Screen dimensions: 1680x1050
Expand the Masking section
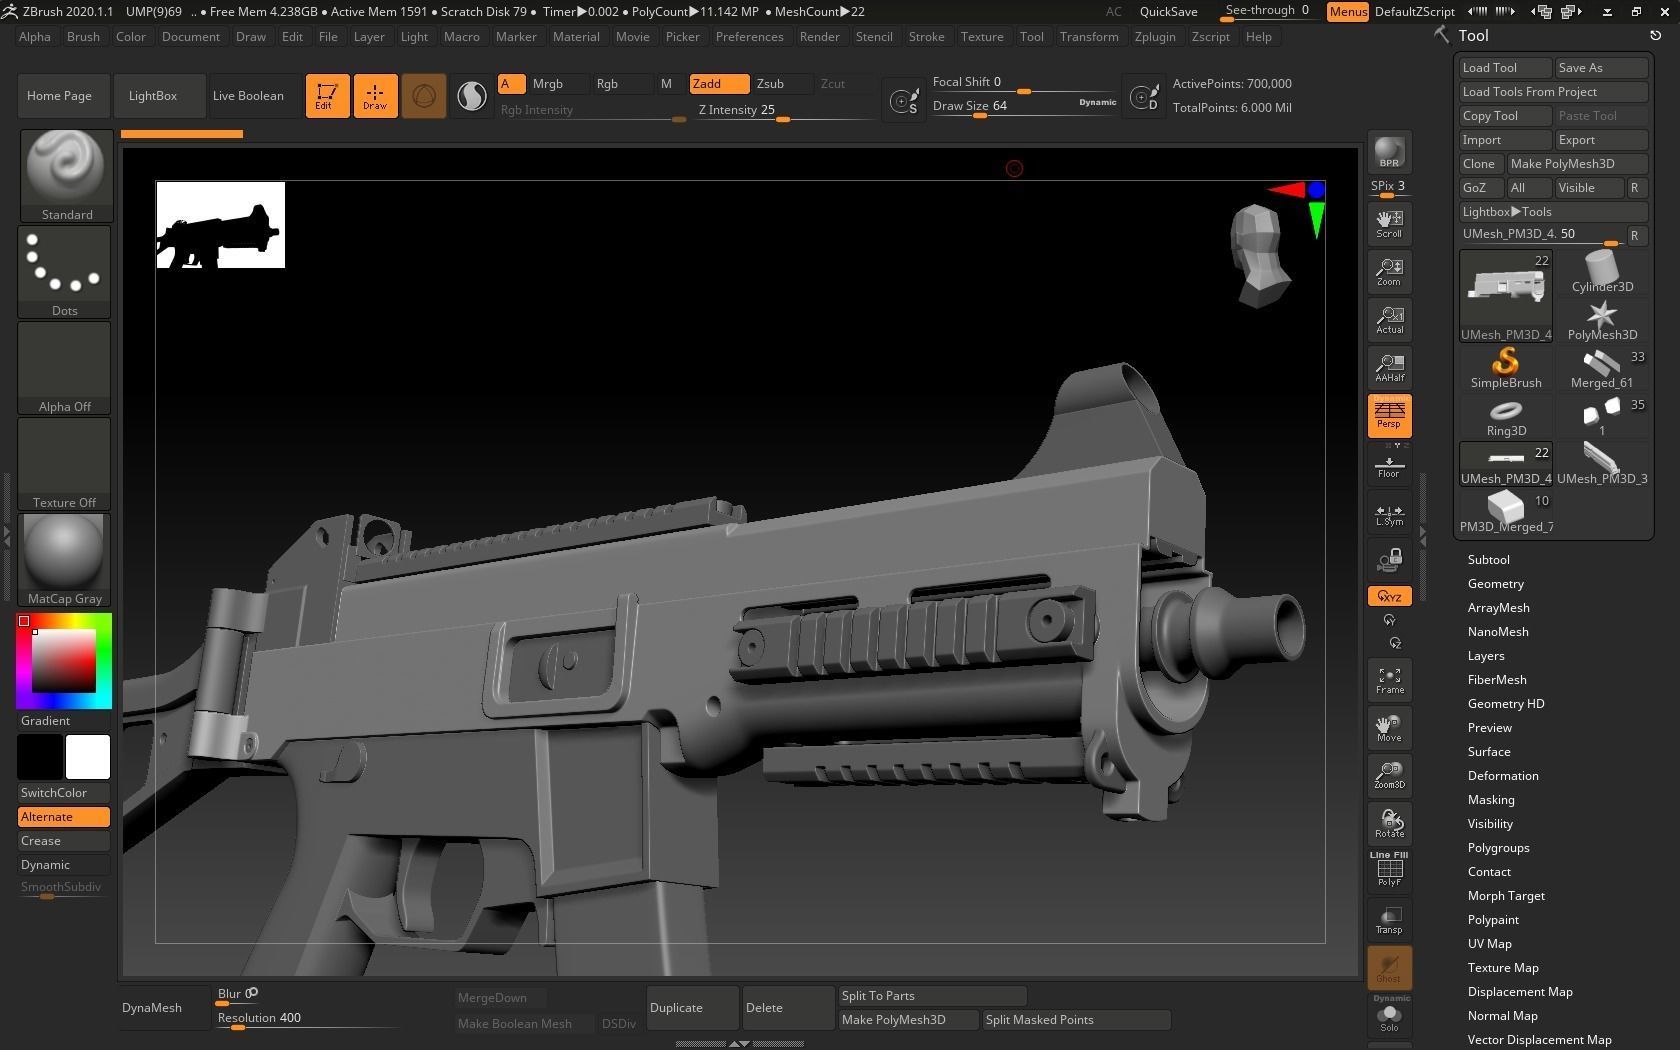(1490, 800)
